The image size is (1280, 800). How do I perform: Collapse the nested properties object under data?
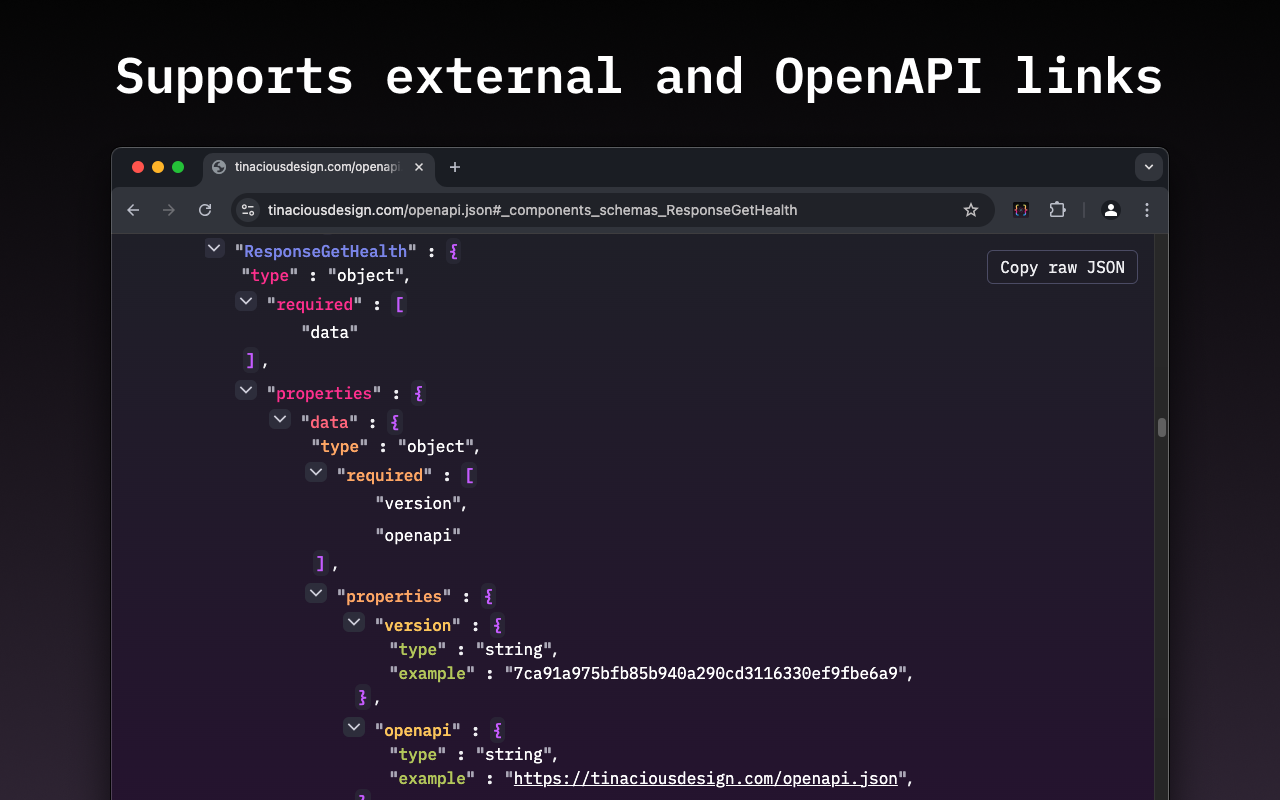pos(316,593)
